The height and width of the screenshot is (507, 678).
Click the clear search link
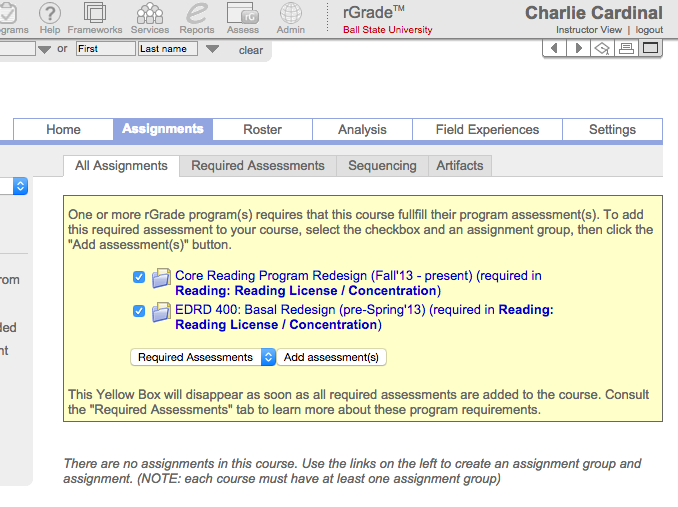(251, 50)
